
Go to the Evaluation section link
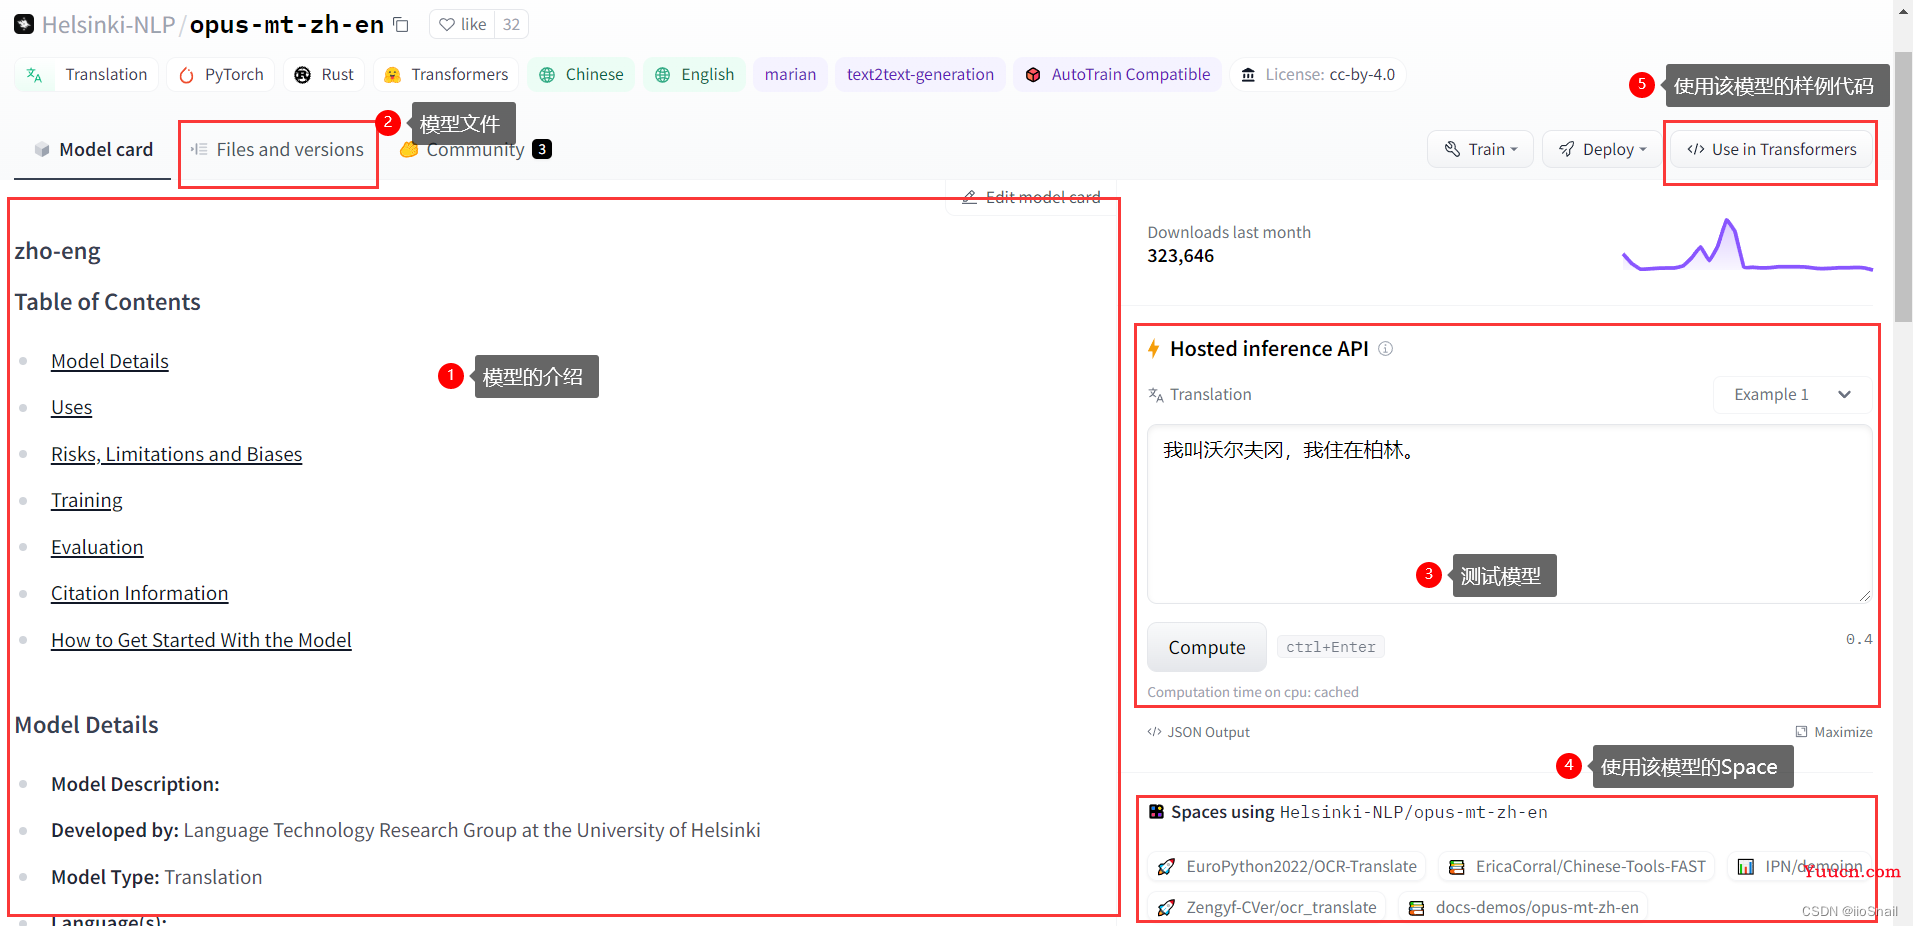pos(97,547)
